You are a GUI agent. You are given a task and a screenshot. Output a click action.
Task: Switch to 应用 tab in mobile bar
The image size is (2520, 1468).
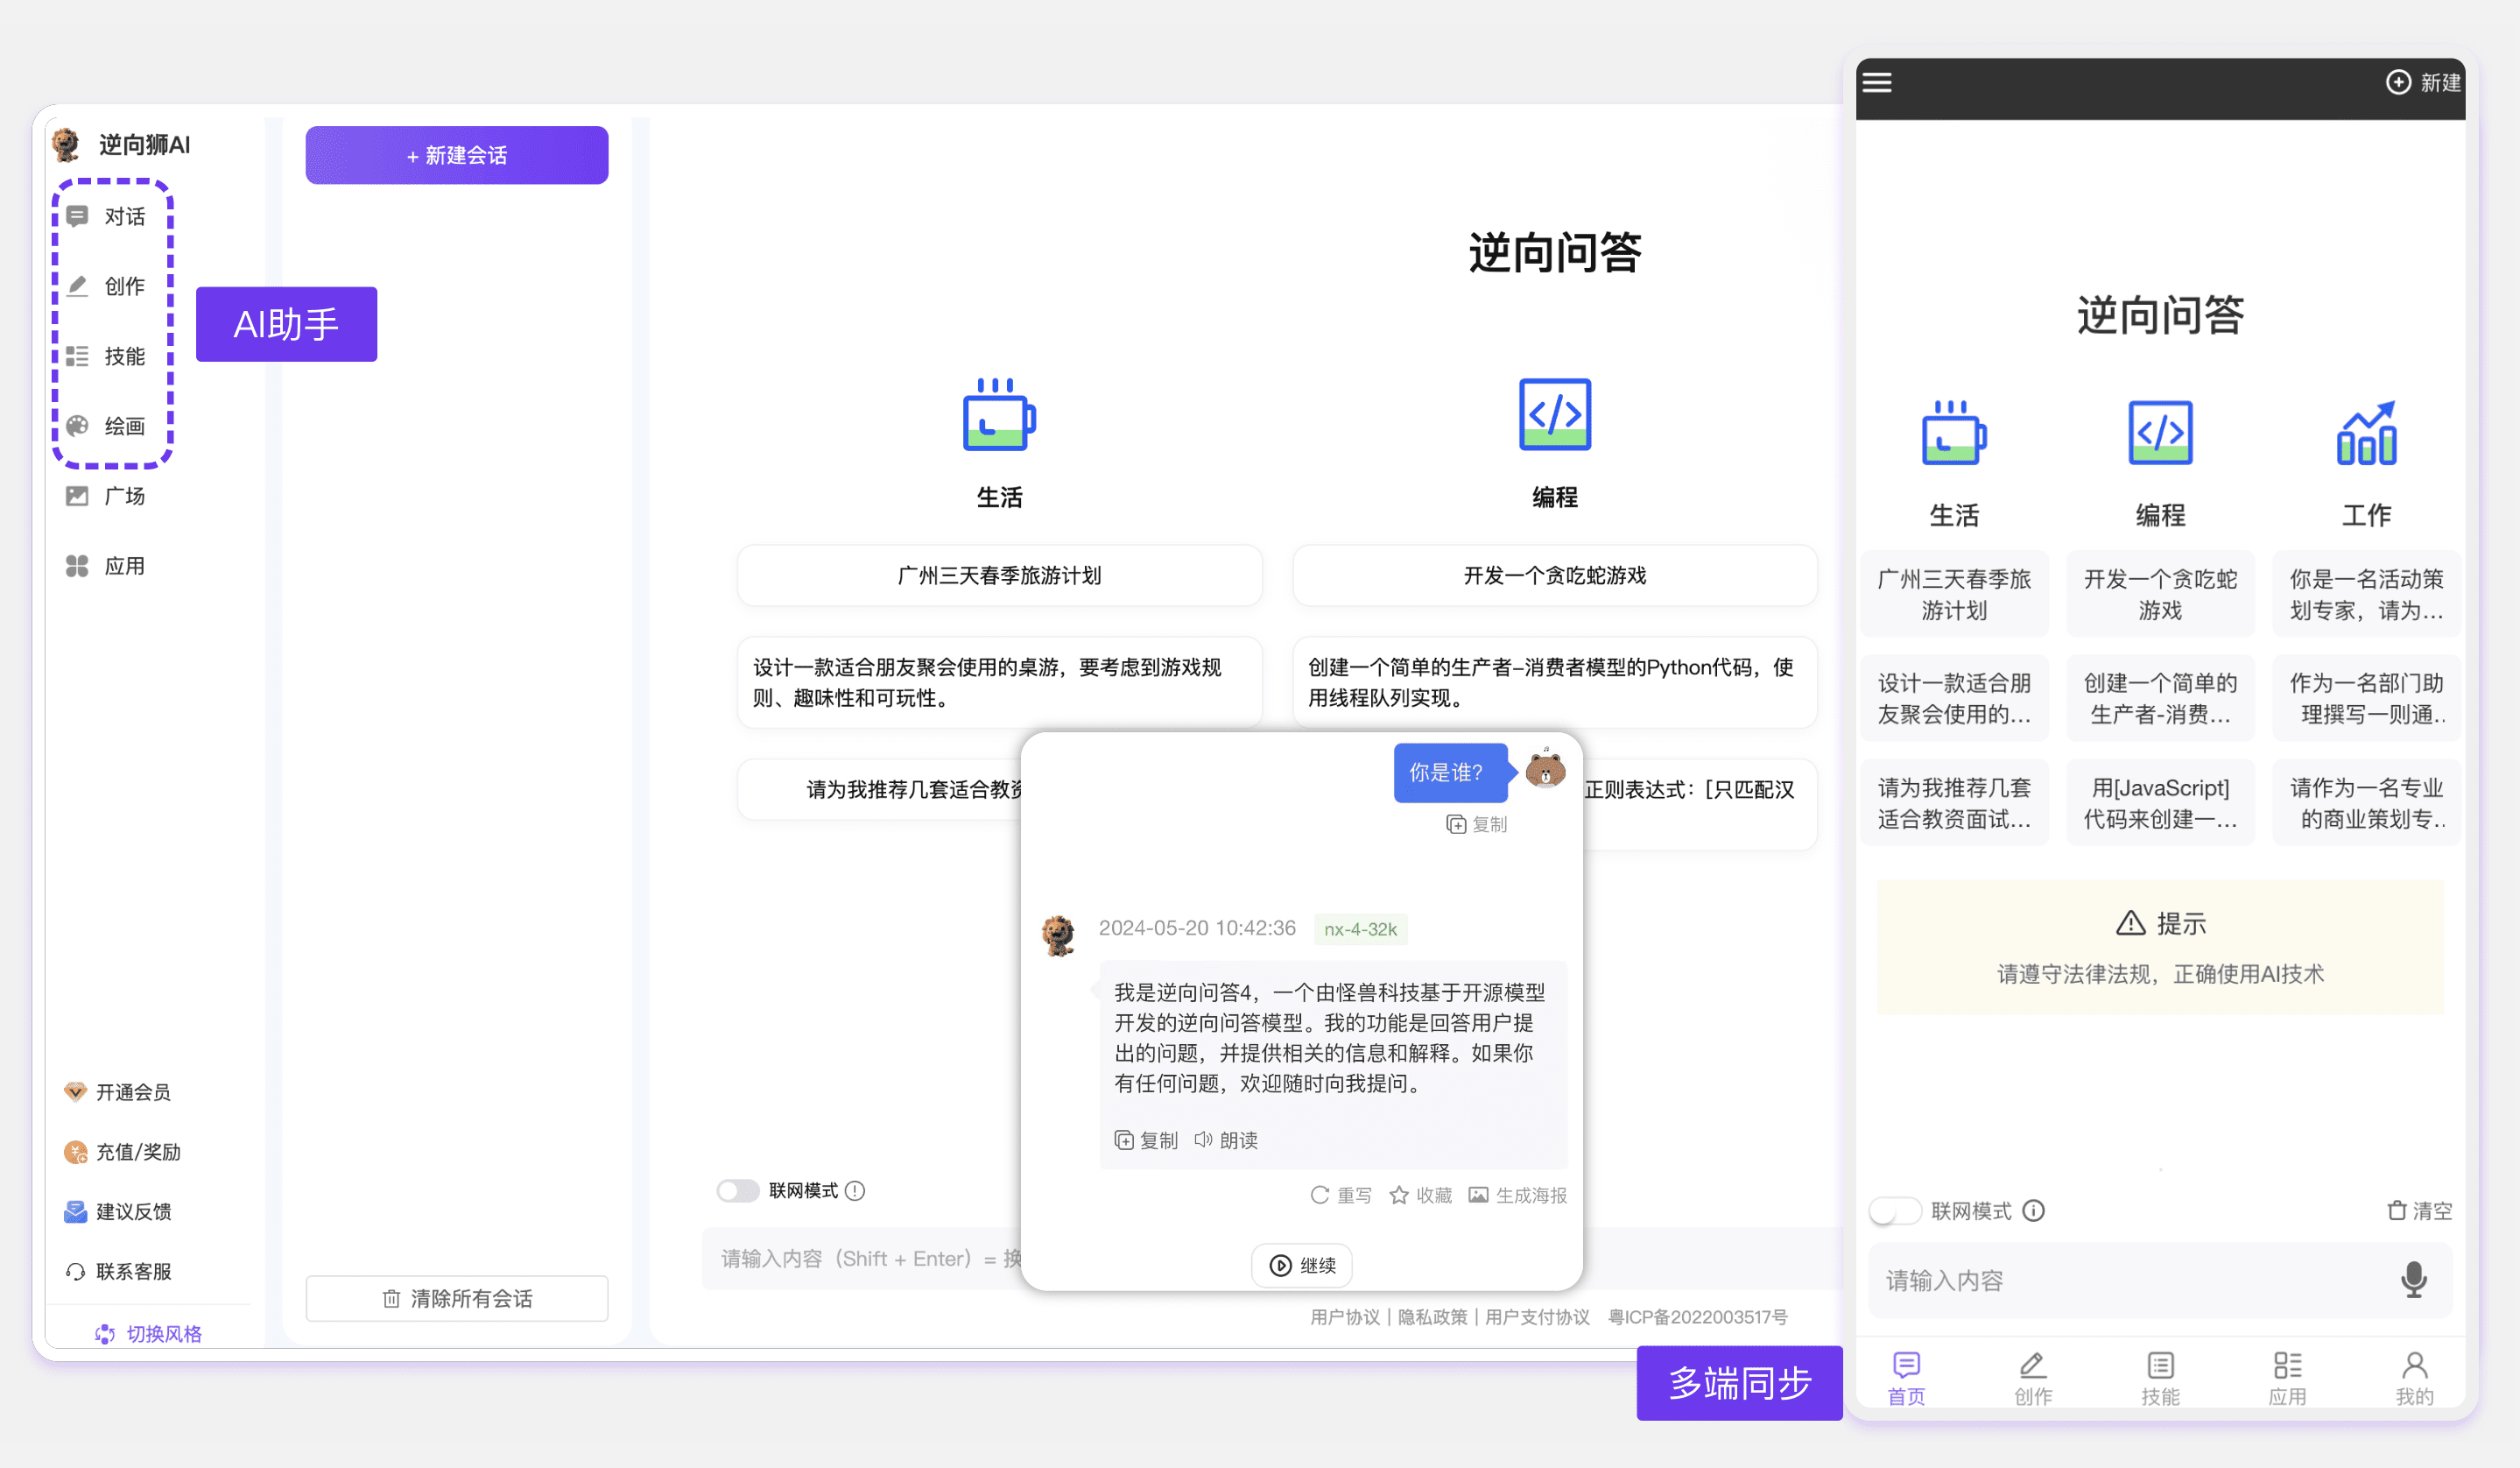click(2287, 1379)
